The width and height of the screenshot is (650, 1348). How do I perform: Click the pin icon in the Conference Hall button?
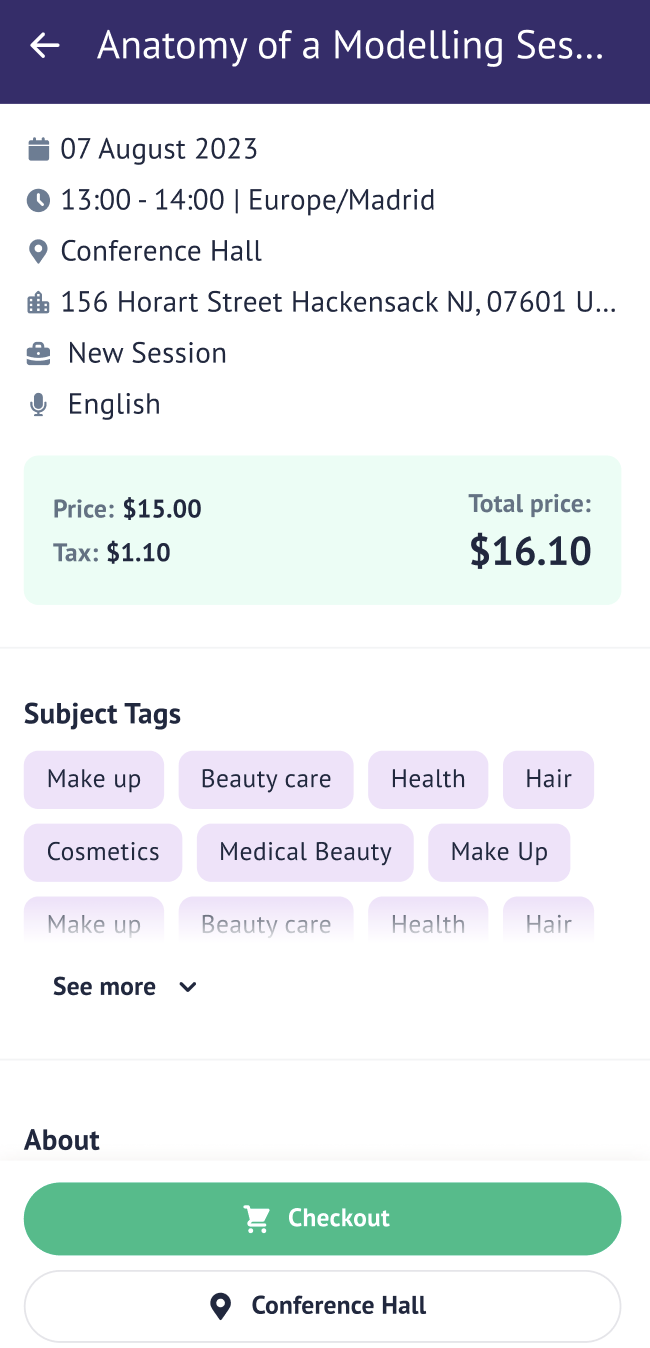220,1306
